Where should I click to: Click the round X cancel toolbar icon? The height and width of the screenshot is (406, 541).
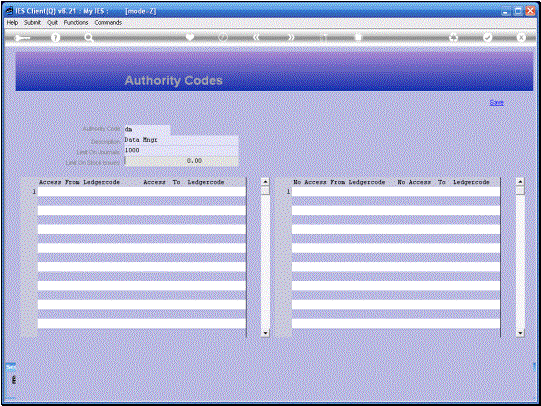coord(521,37)
